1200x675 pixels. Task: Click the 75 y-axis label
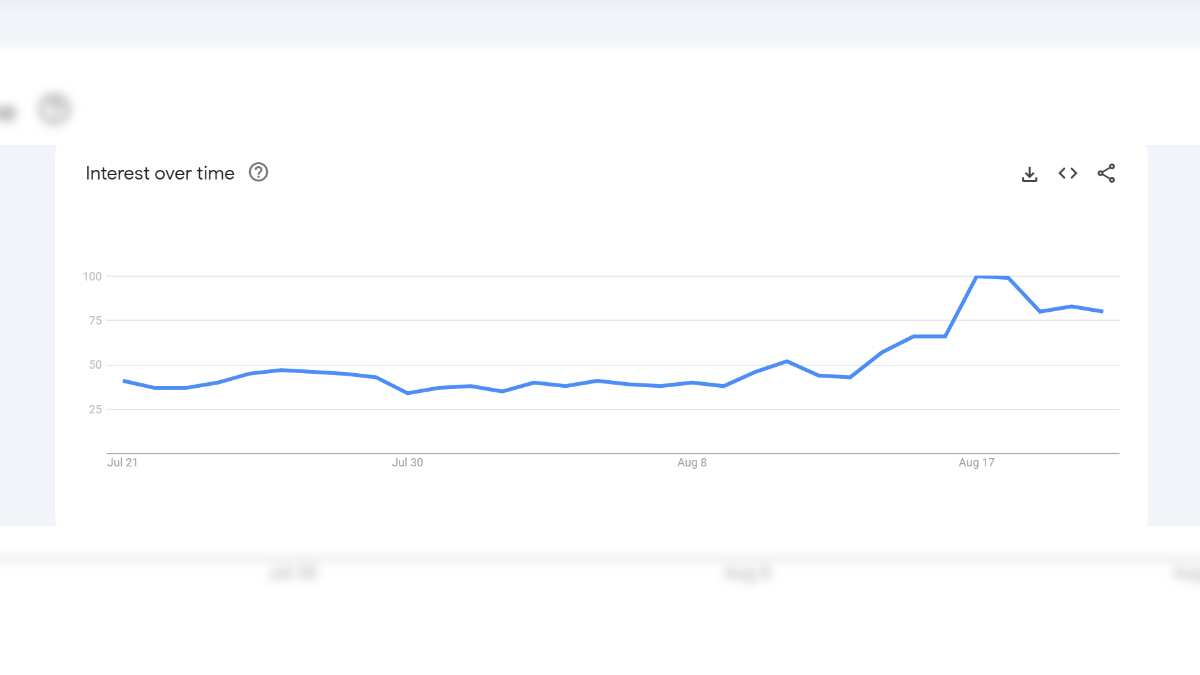(95, 320)
